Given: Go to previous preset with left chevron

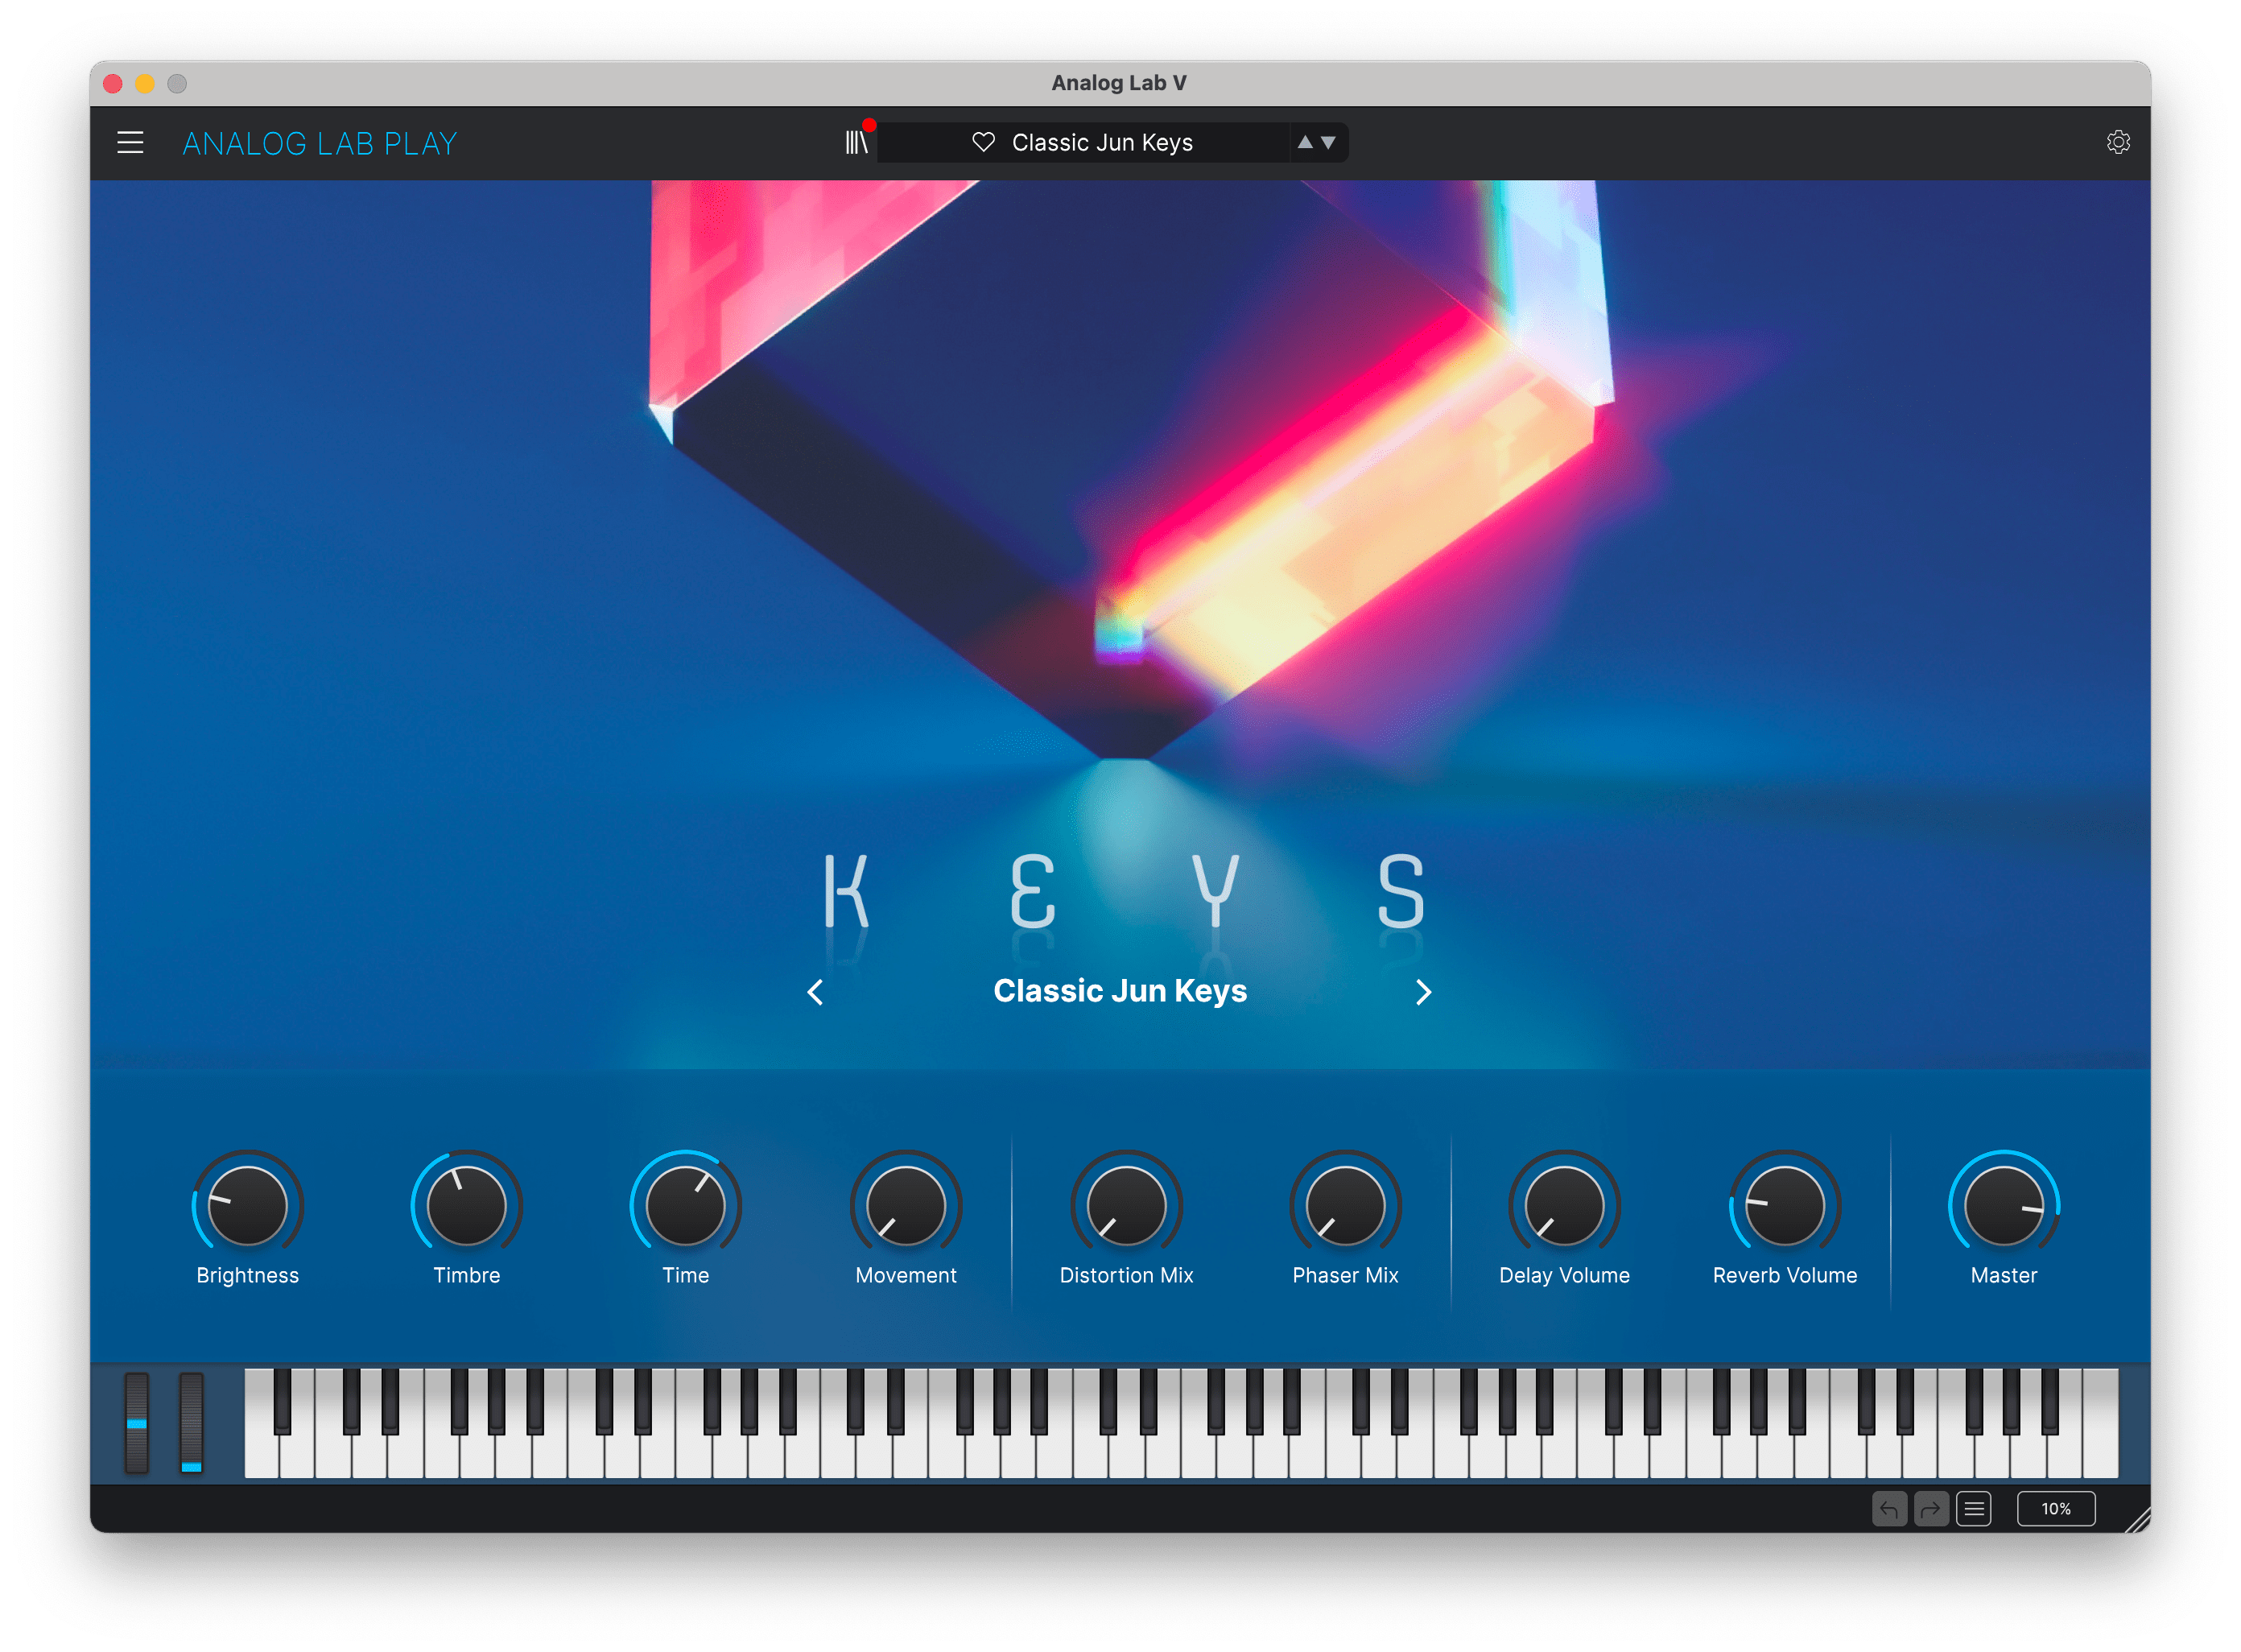Looking at the screenshot, I should [x=815, y=992].
